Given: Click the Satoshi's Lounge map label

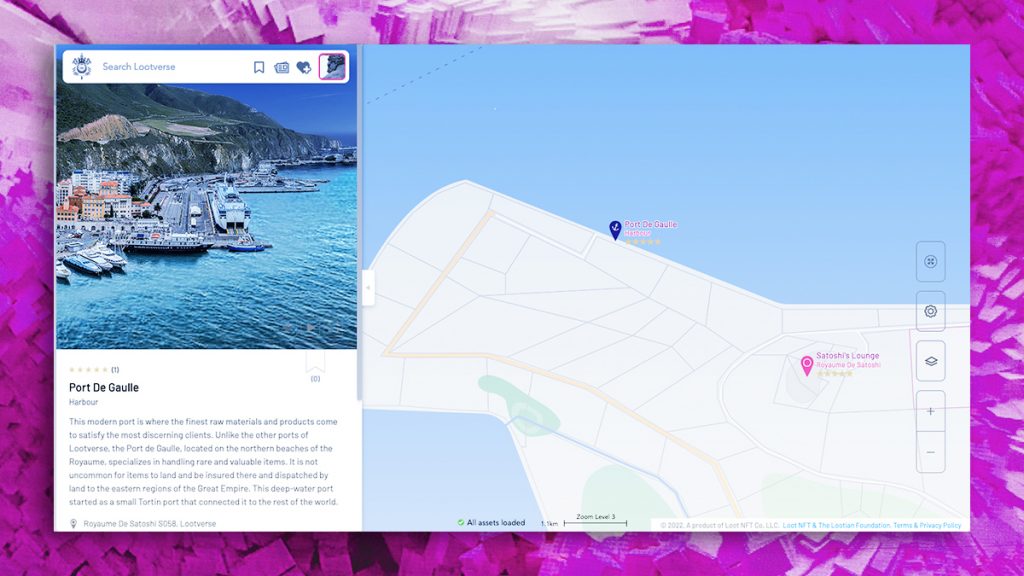Looking at the screenshot, I should coord(848,356).
